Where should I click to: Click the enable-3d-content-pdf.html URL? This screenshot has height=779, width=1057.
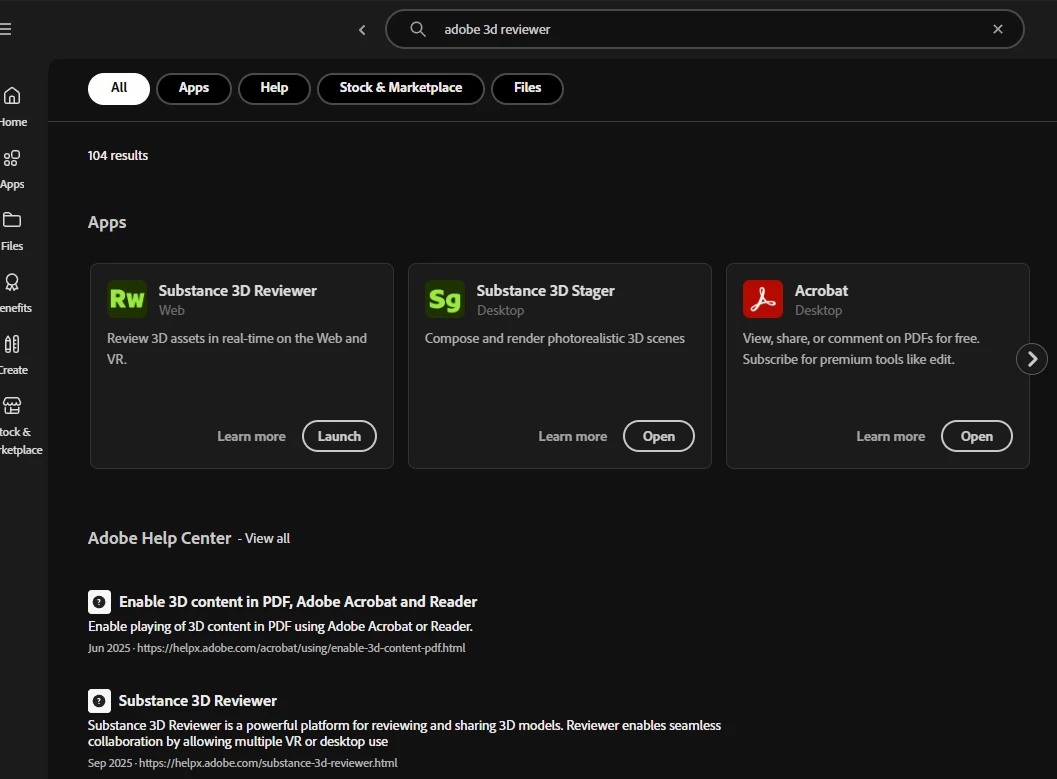click(301, 648)
